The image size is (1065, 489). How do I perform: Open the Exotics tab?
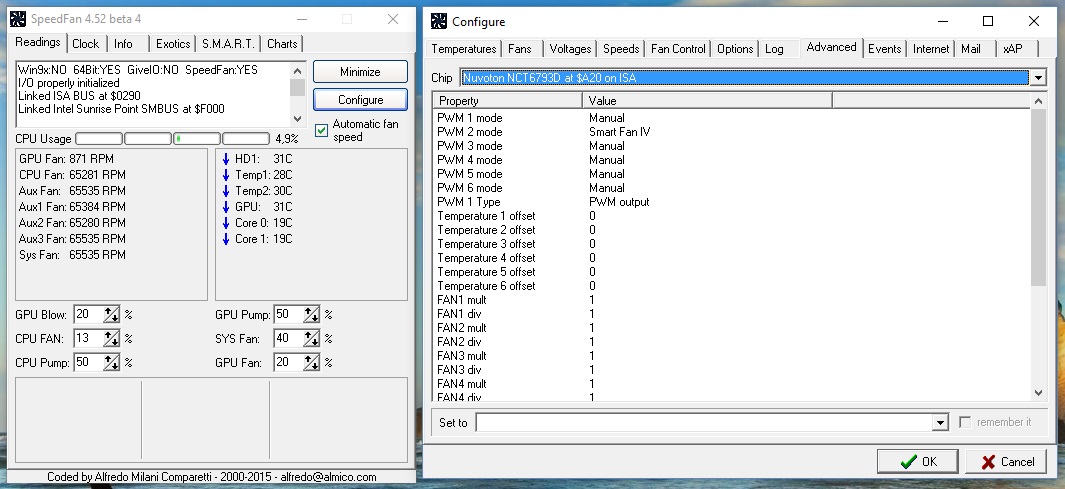[x=173, y=43]
